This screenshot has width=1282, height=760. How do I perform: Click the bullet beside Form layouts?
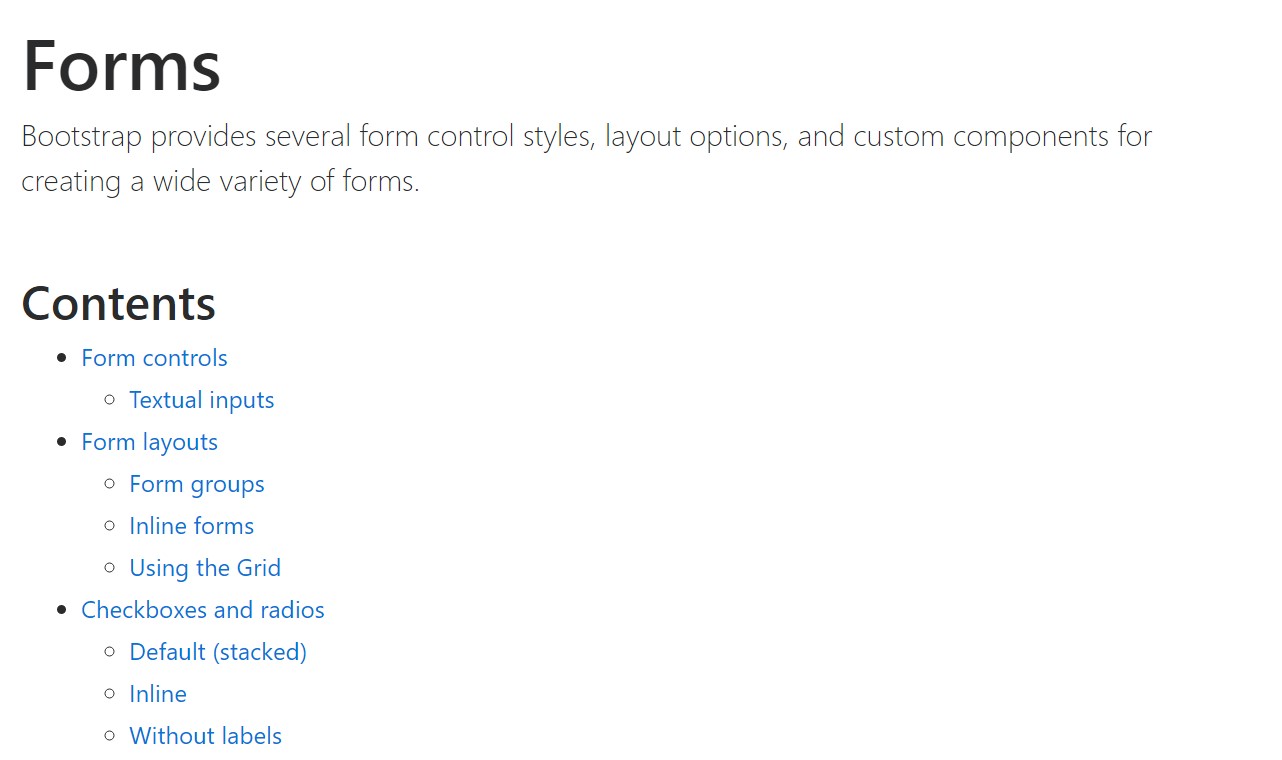tap(63, 442)
